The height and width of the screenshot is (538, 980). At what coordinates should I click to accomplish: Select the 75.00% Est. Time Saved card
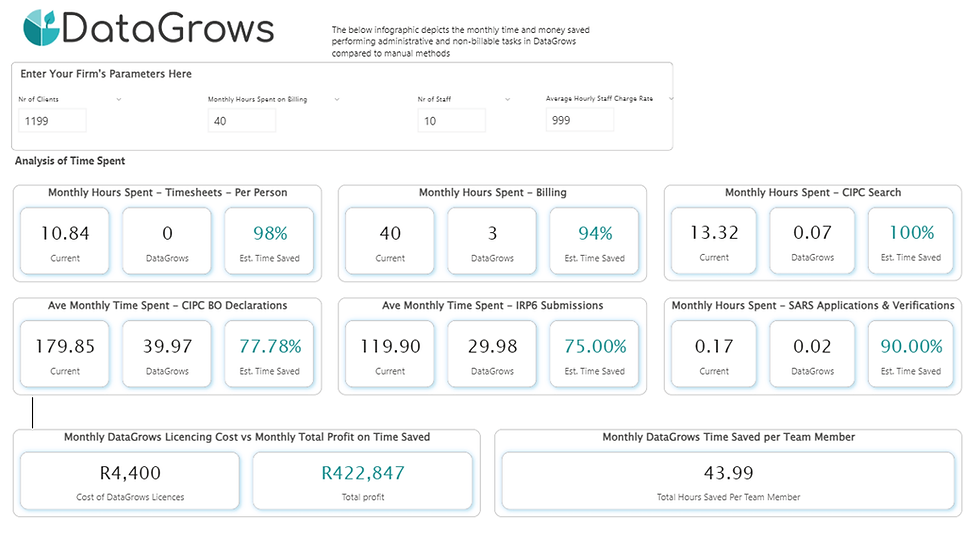[594, 354]
